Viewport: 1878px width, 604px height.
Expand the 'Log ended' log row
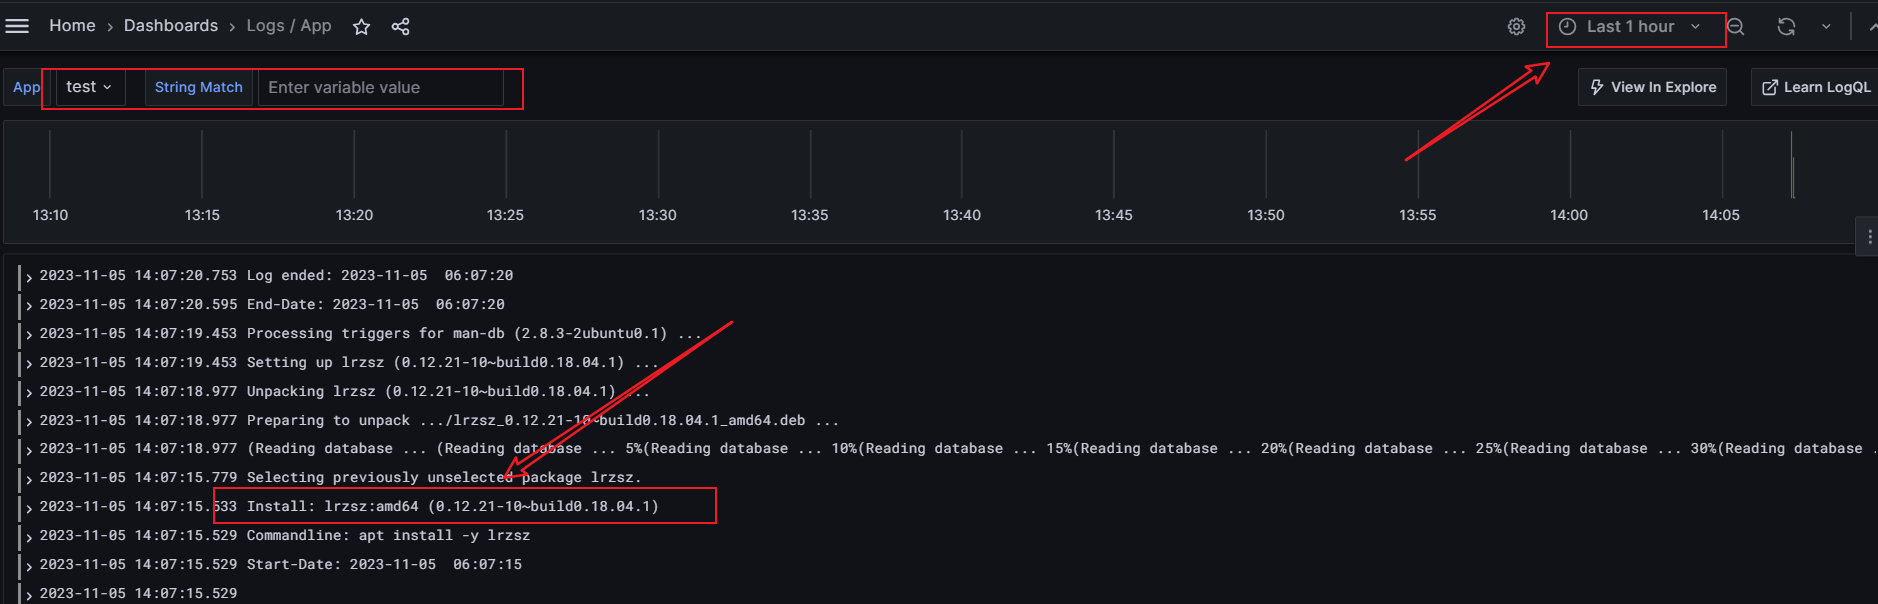[x=30, y=276]
